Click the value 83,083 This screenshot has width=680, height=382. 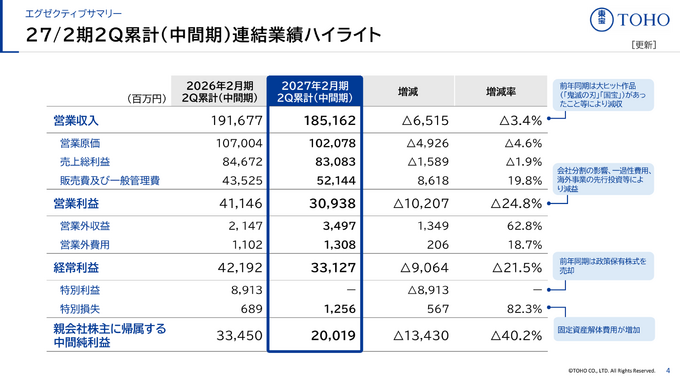click(336, 162)
